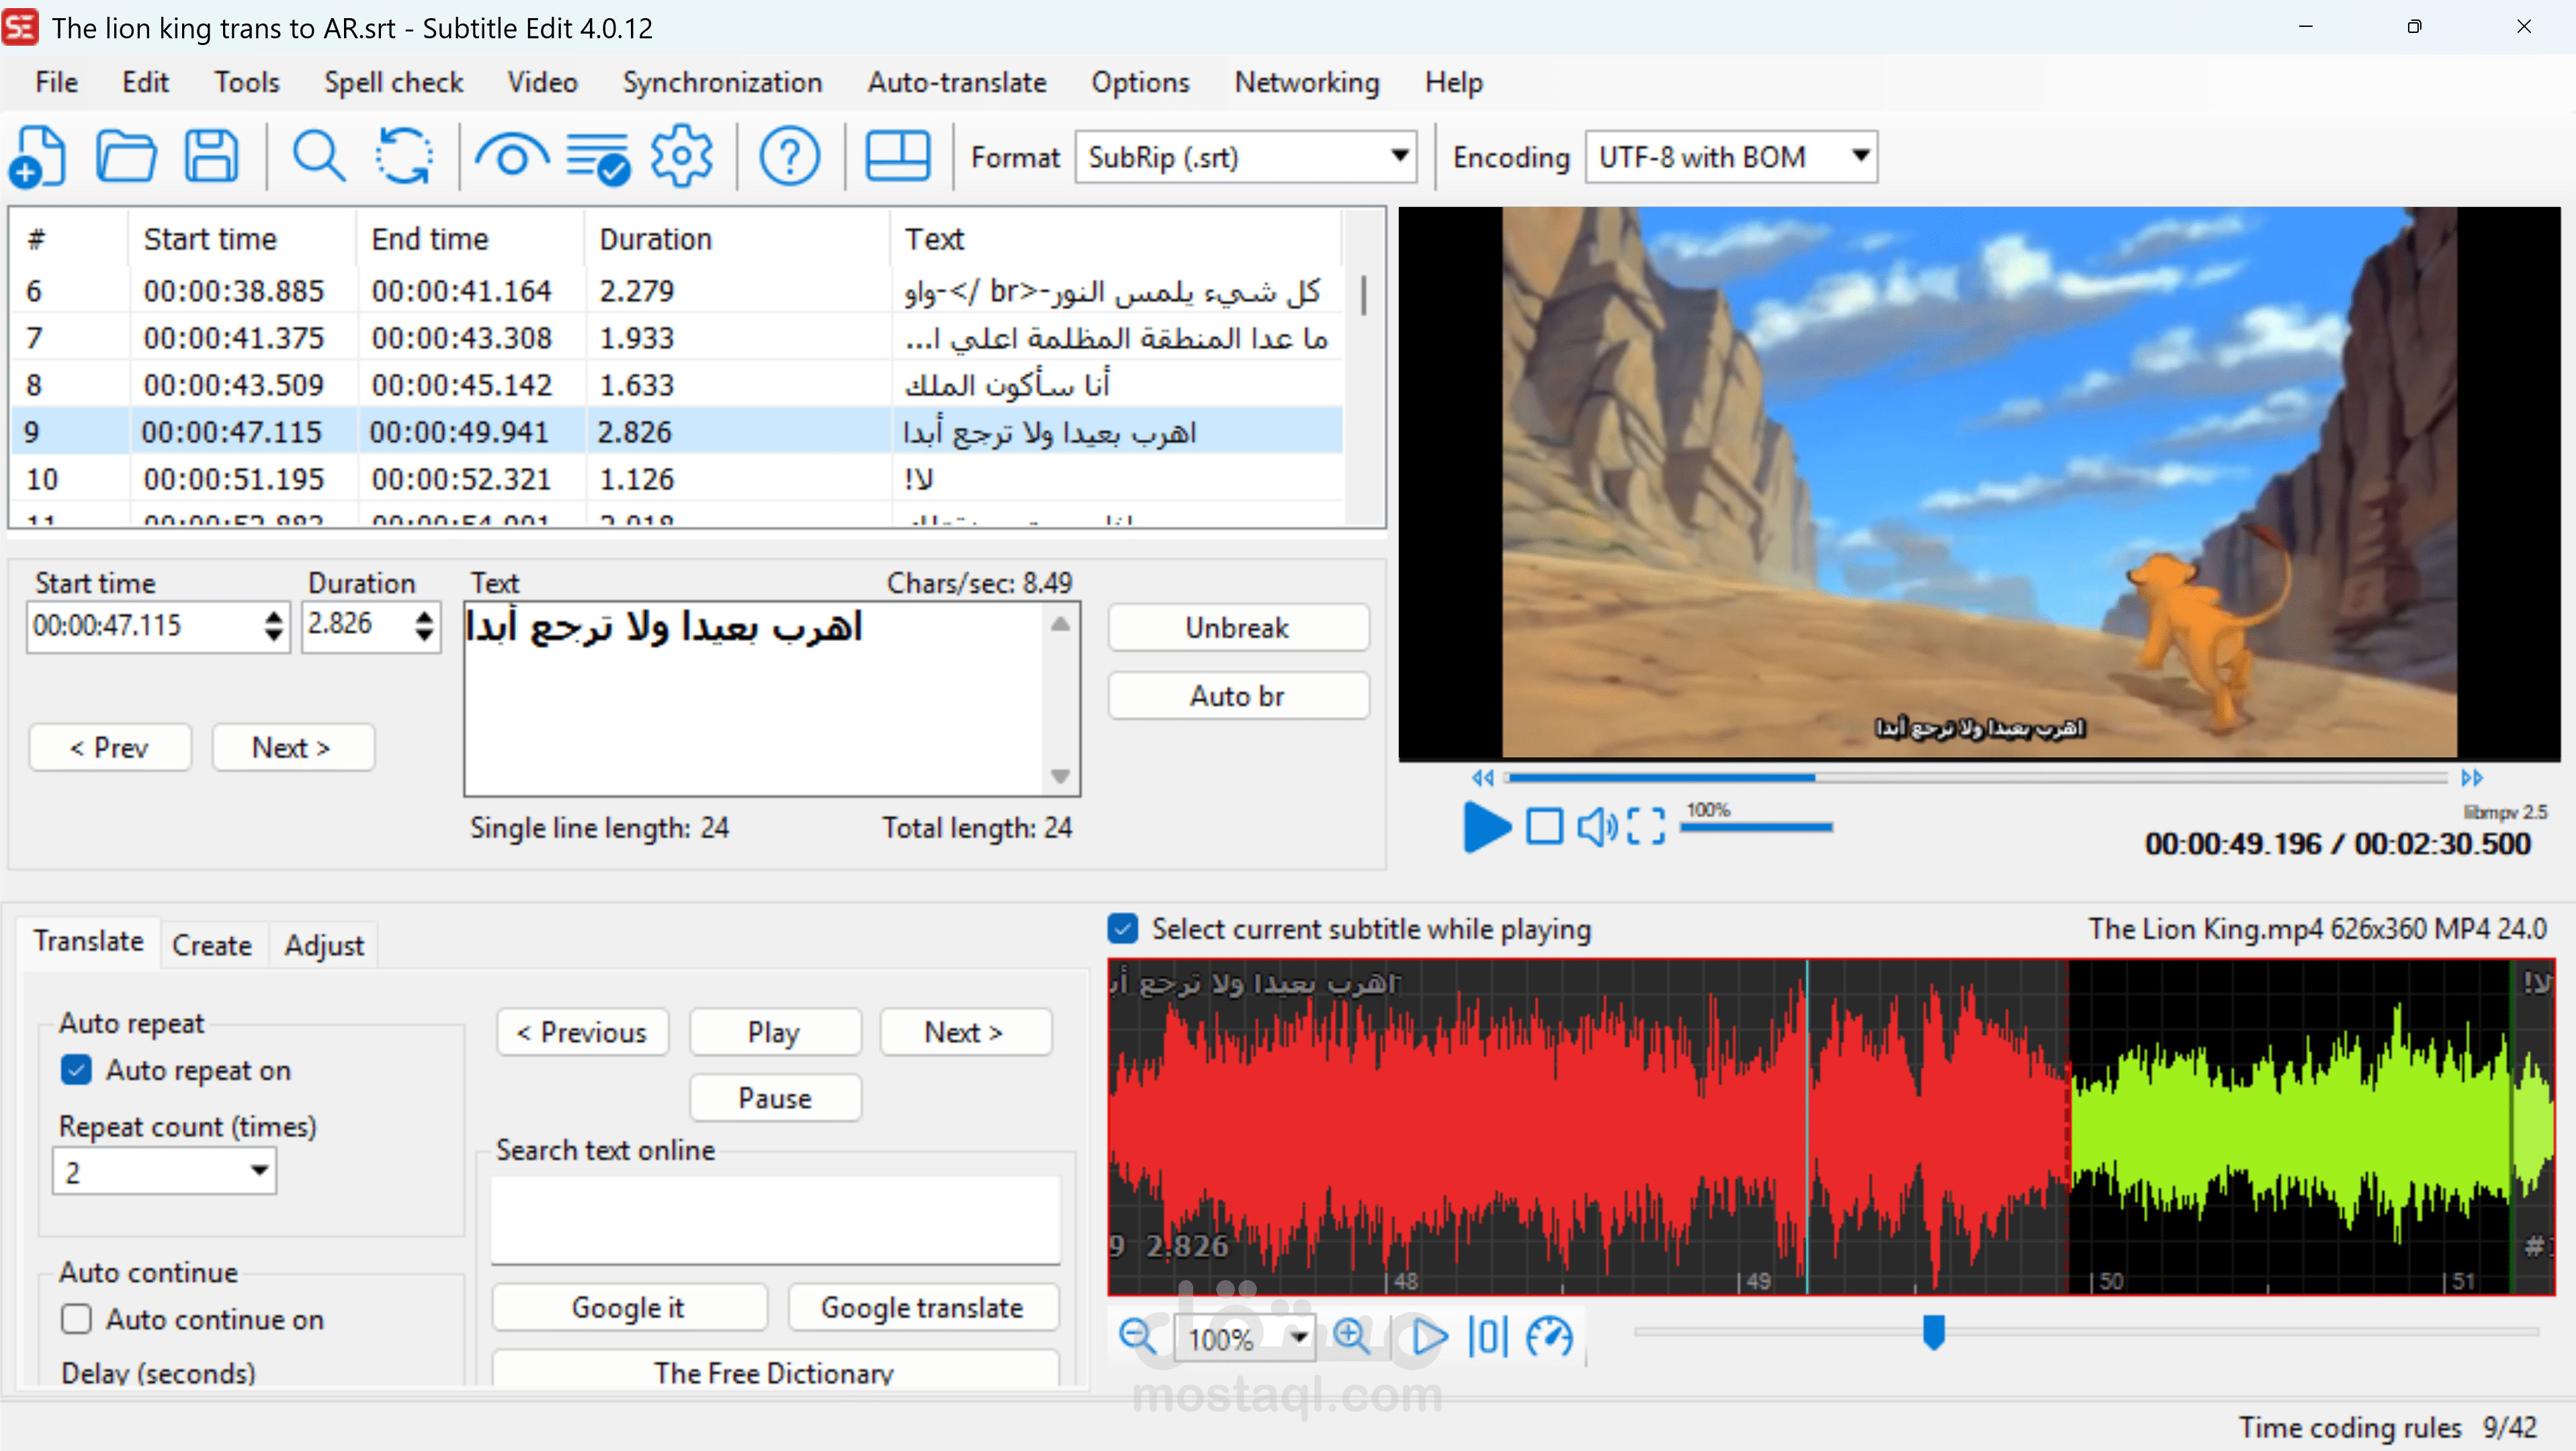Click the waveform position slider handle
Screen dimensions: 2576x1451
pyautogui.click(x=1934, y=1332)
